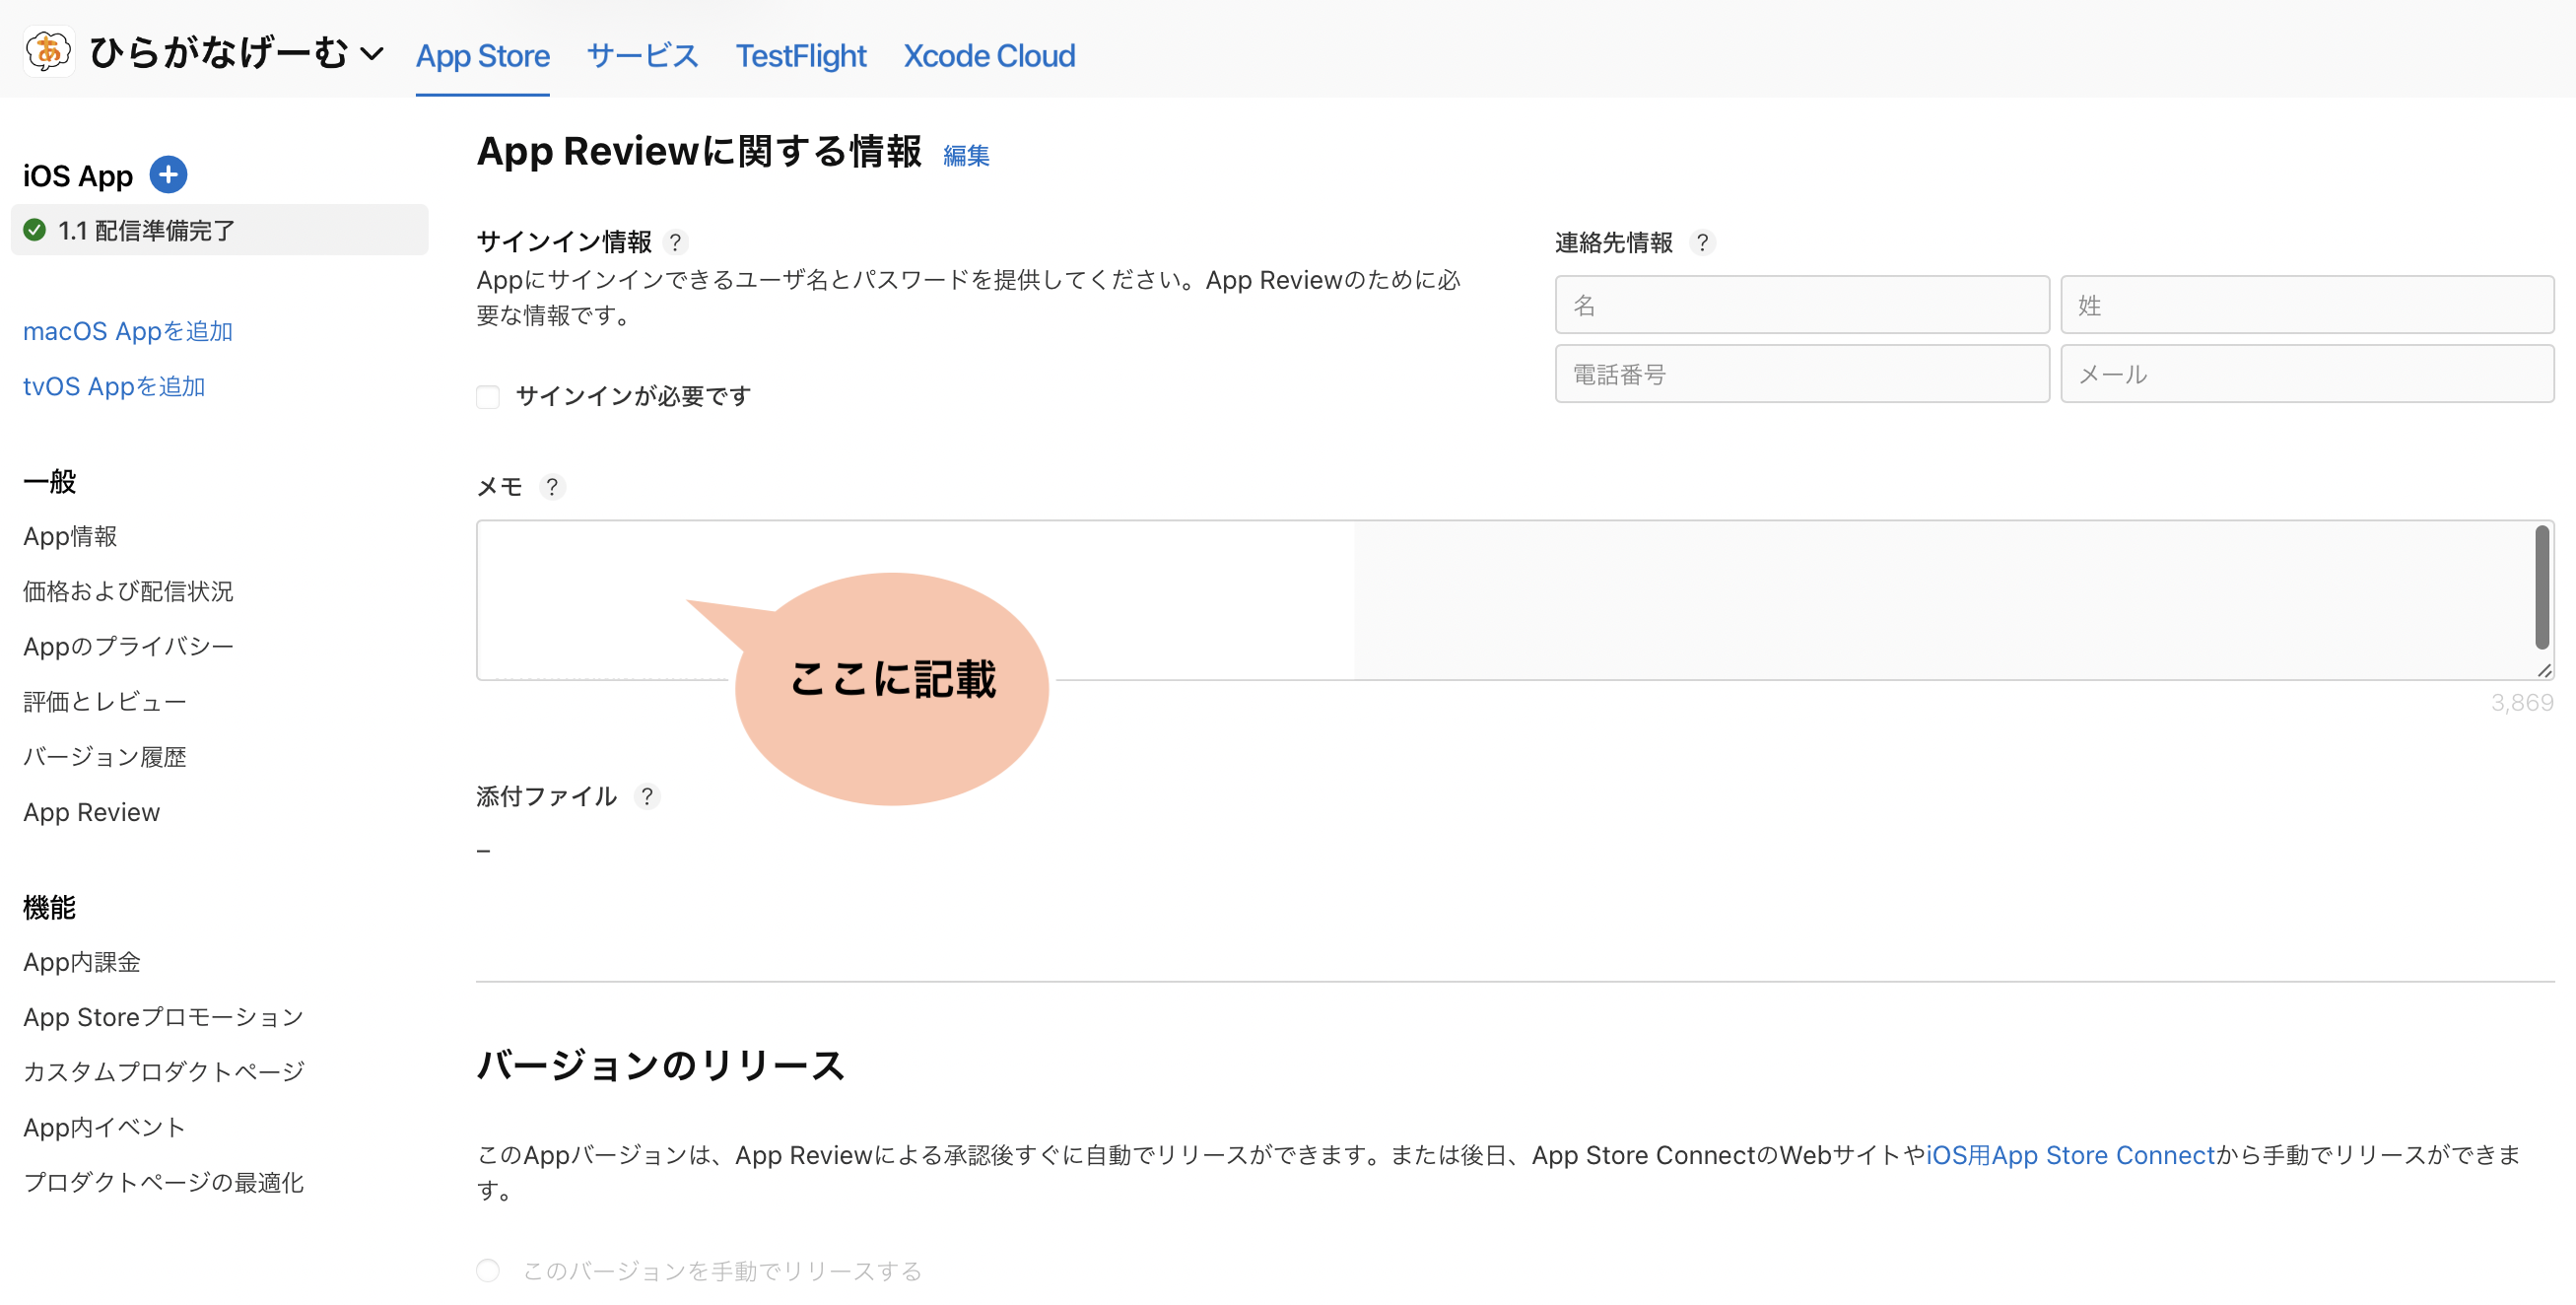The height and width of the screenshot is (1305, 2576).
Task: Select version 1.1 配信準備完了 in sidebar
Action: coord(220,230)
